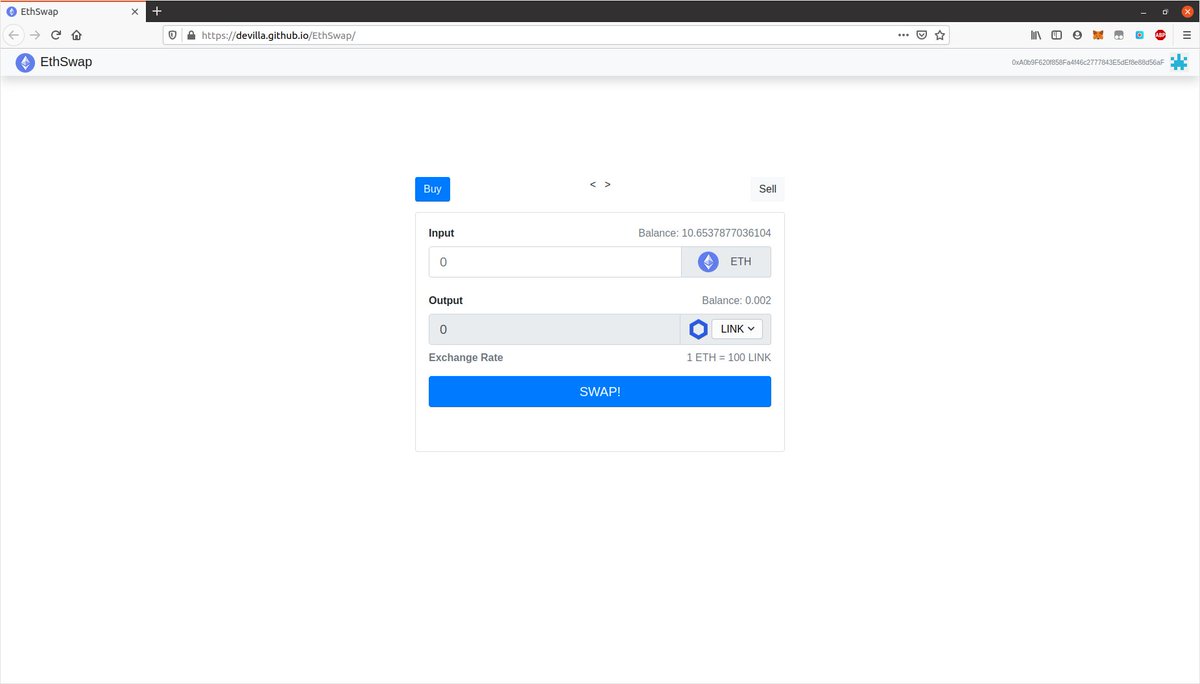Click the Output label
This screenshot has height=684, width=1200.
point(446,300)
